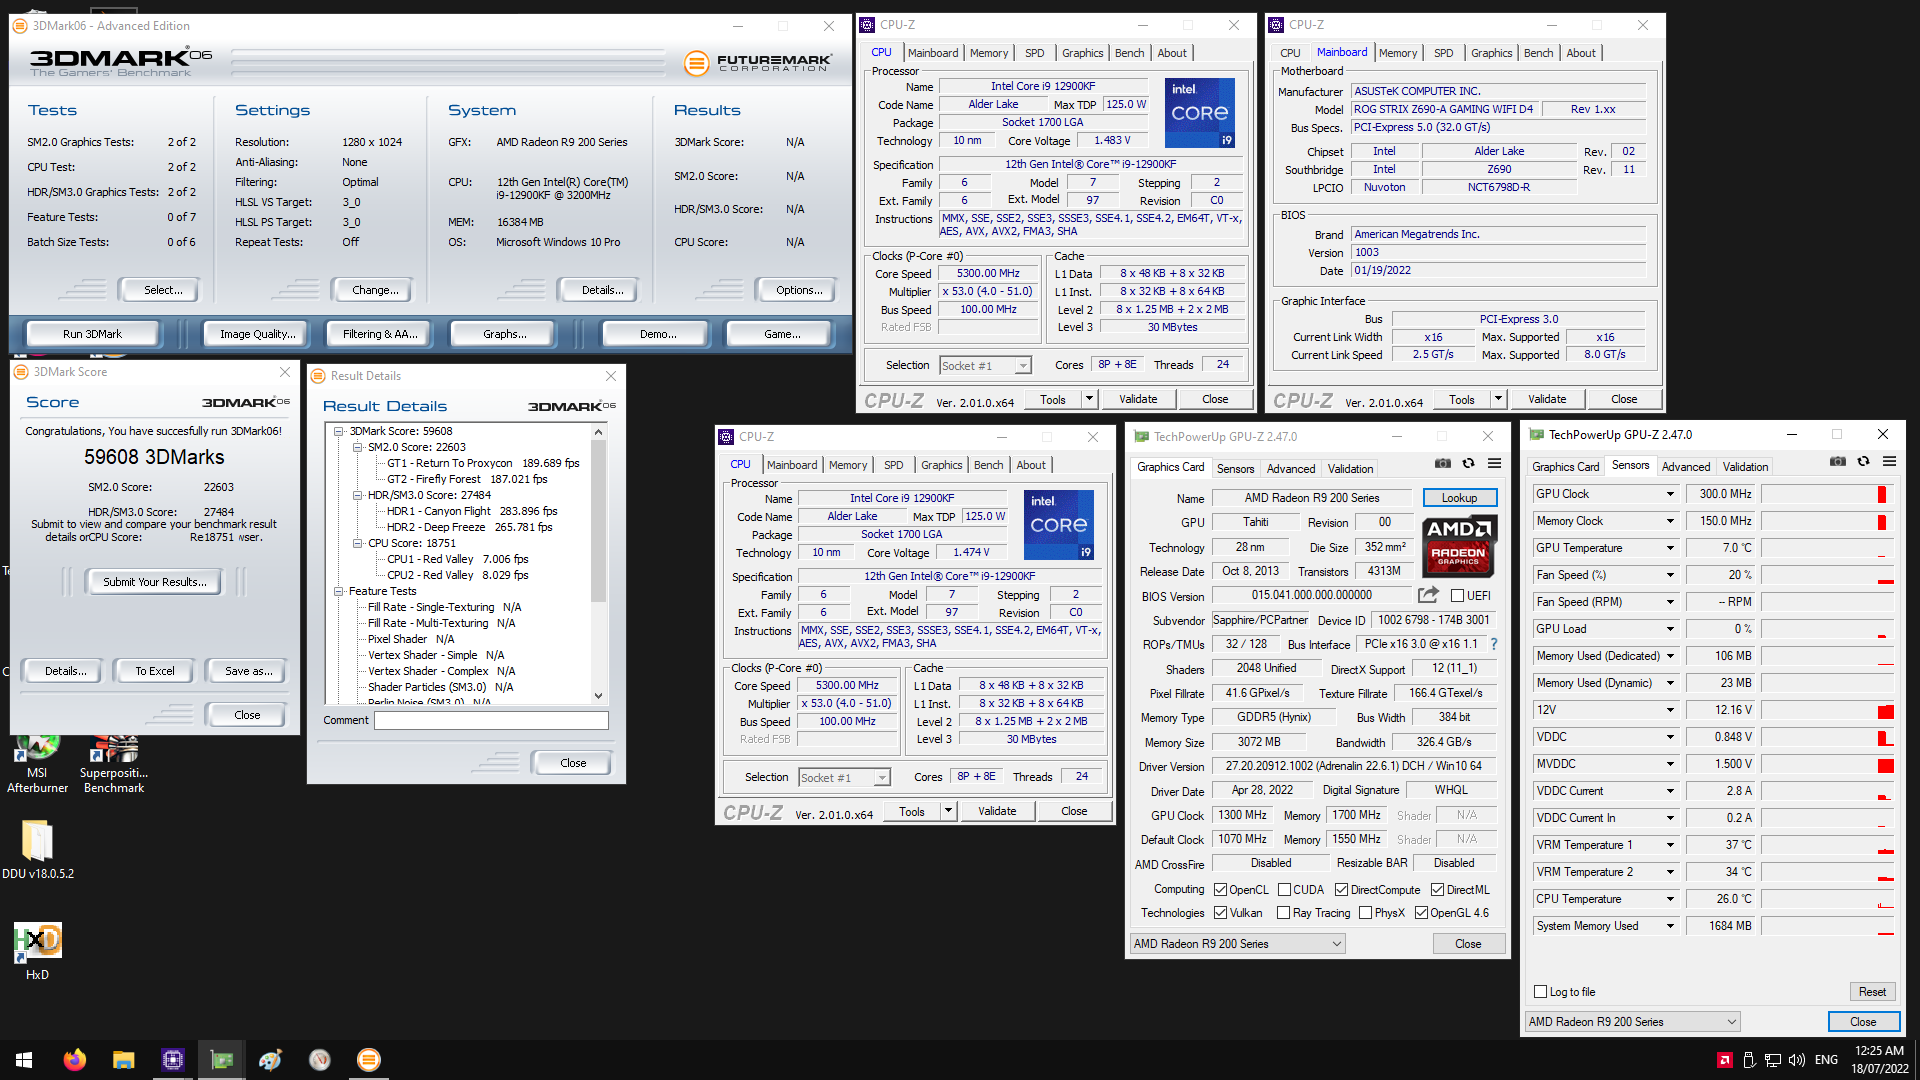The width and height of the screenshot is (1920, 1080).
Task: Open CPU Temperature sensor dropdown arrow
Action: click(1670, 899)
